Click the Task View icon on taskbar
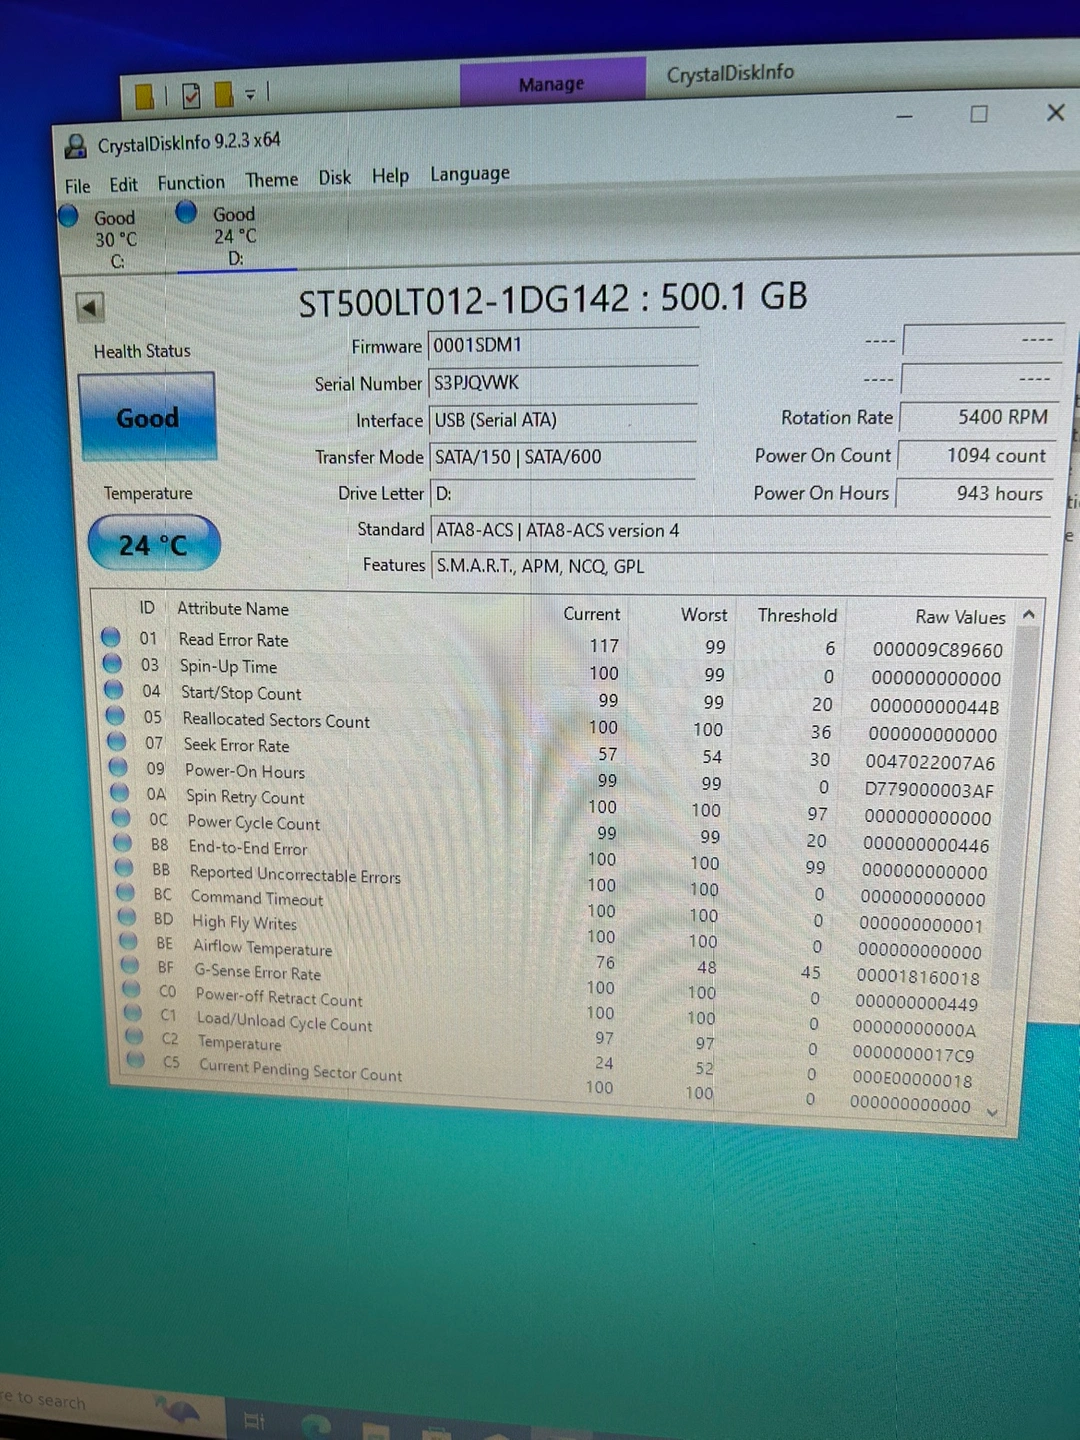 pyautogui.click(x=255, y=1421)
